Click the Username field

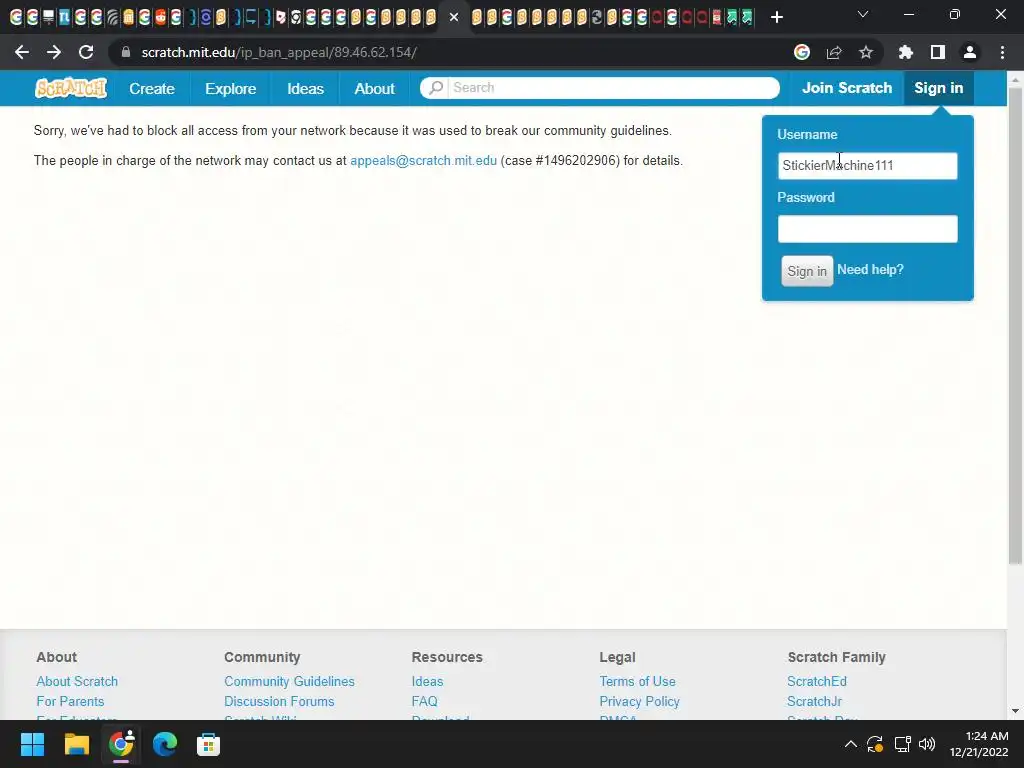click(x=867, y=165)
